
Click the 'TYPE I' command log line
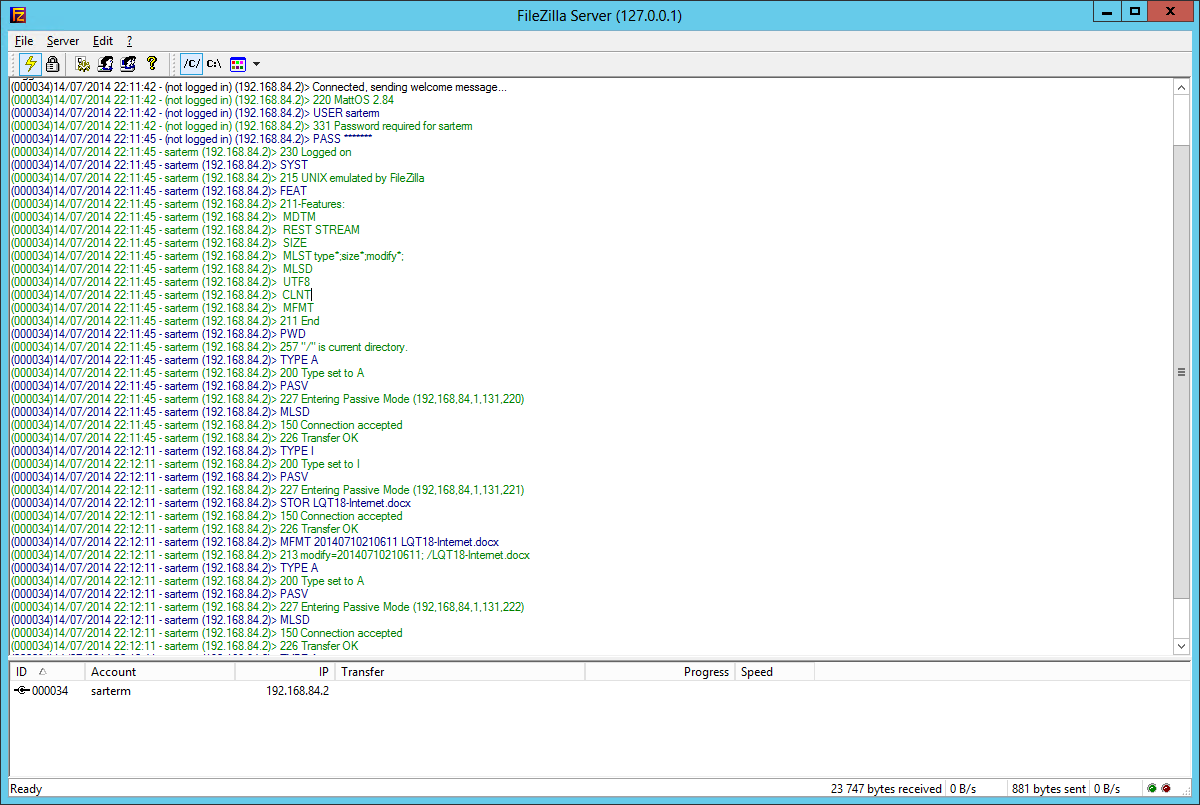click(163, 451)
